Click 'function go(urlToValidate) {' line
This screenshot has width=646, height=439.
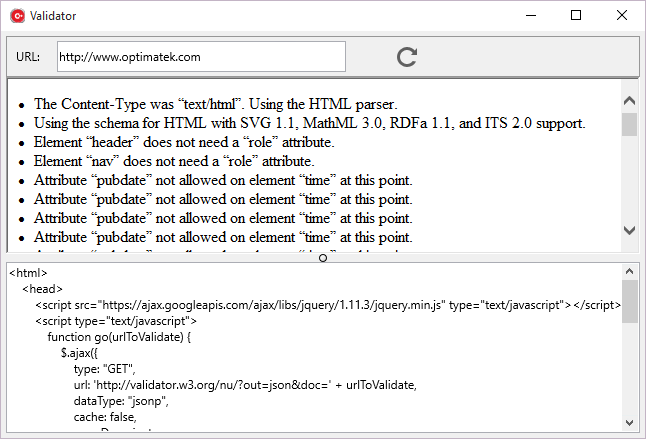119,337
